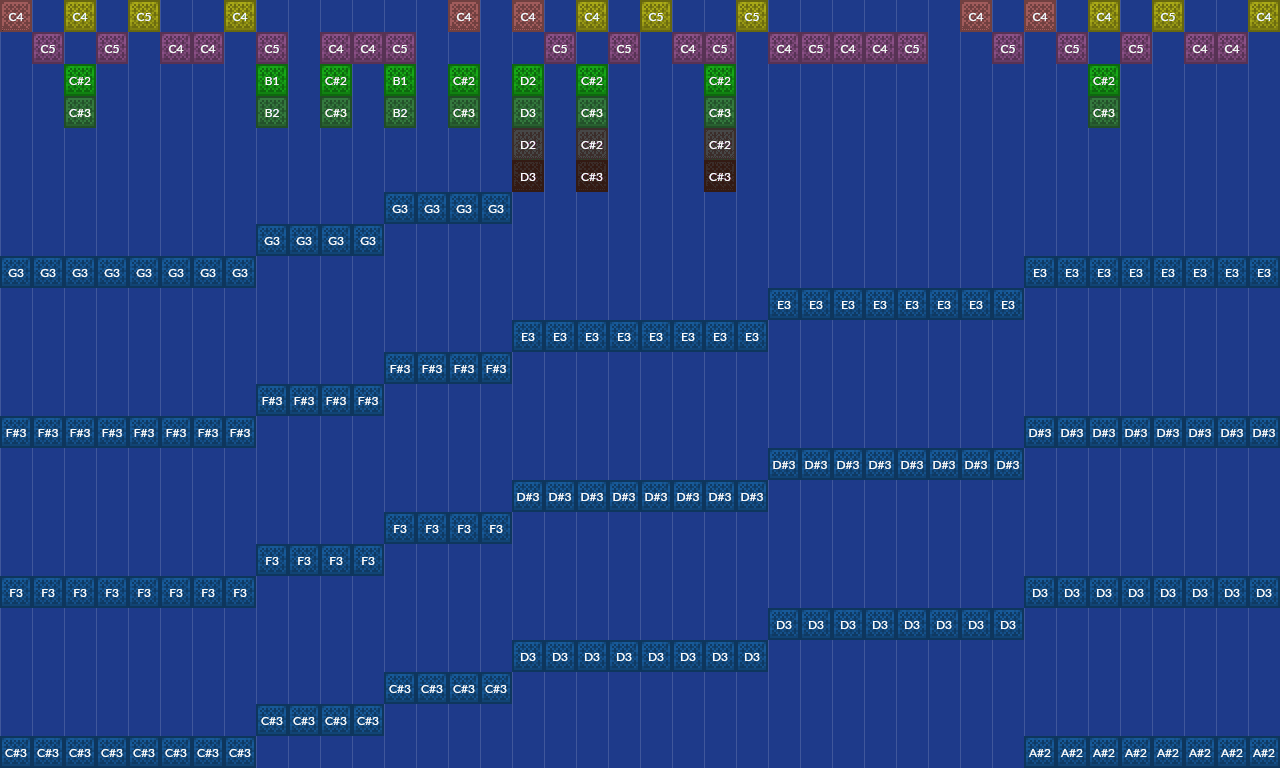The height and width of the screenshot is (768, 1280).
Task: Click the brown D2 note block
Action: 528,144
